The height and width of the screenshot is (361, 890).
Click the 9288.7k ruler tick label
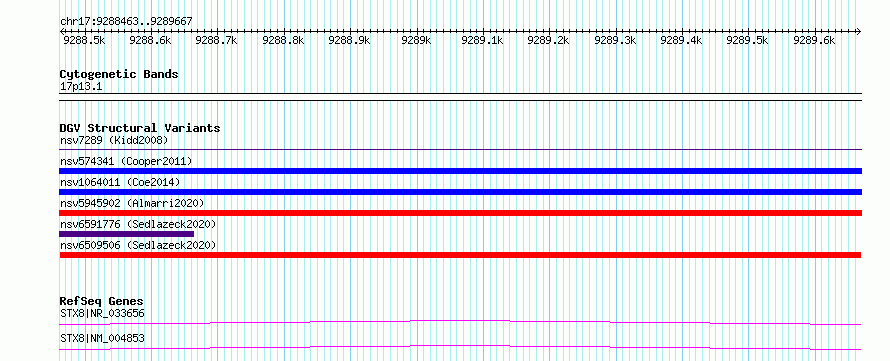tap(216, 40)
